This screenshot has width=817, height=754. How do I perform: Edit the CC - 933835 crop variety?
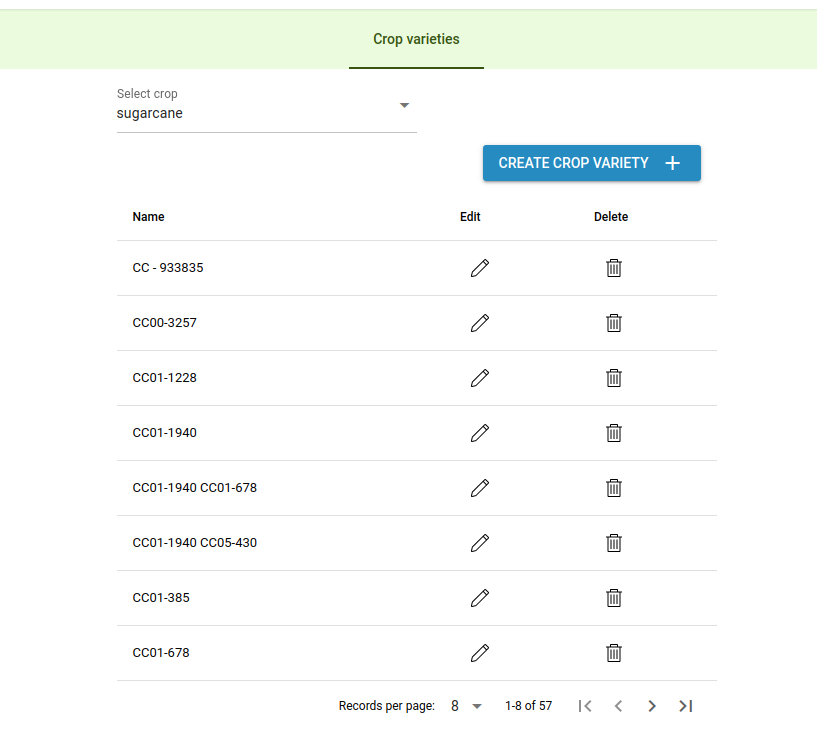tap(480, 268)
